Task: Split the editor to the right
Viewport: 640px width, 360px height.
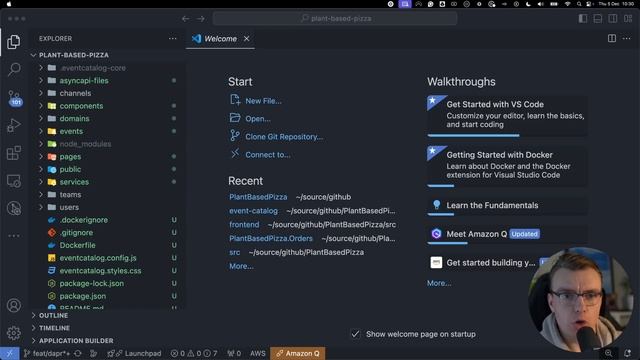Action: 612,38
